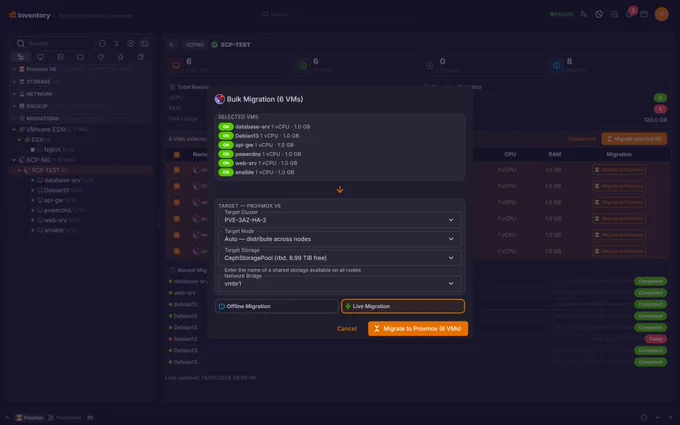
Task: Click the blue migrated icon card showing 8
Action: pos(556,65)
